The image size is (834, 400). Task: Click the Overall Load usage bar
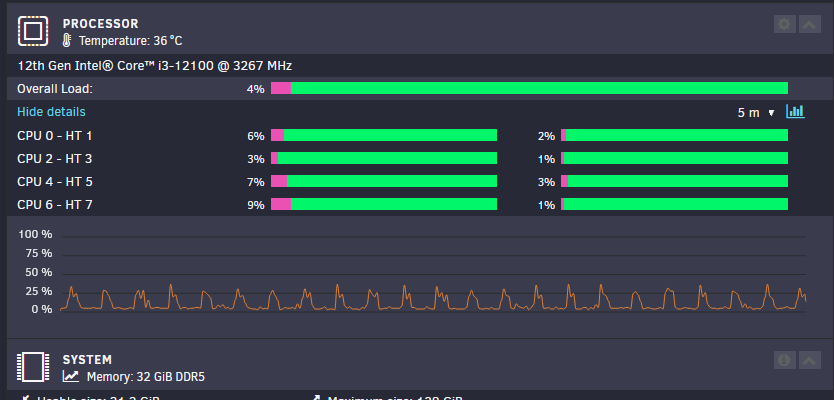(x=529, y=88)
